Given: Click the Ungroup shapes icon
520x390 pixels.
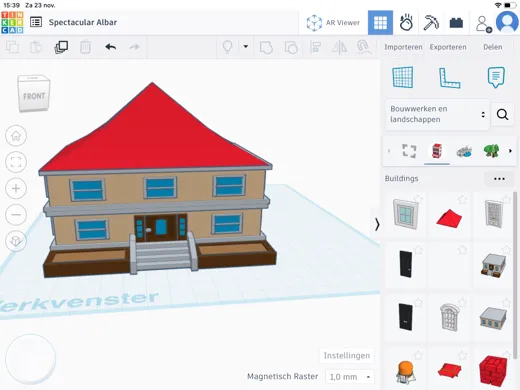Looking at the screenshot, I should coord(291,47).
